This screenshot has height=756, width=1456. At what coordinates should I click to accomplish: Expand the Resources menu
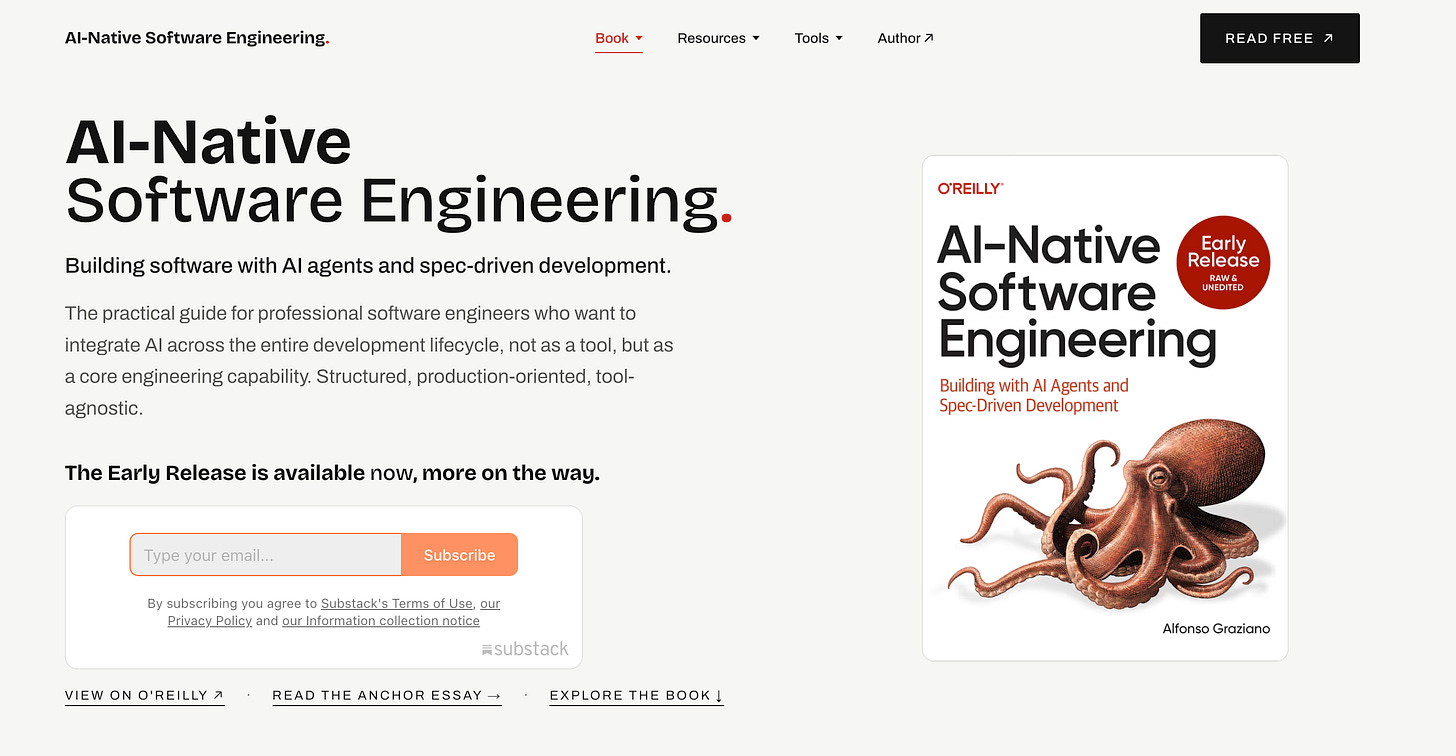click(x=718, y=38)
